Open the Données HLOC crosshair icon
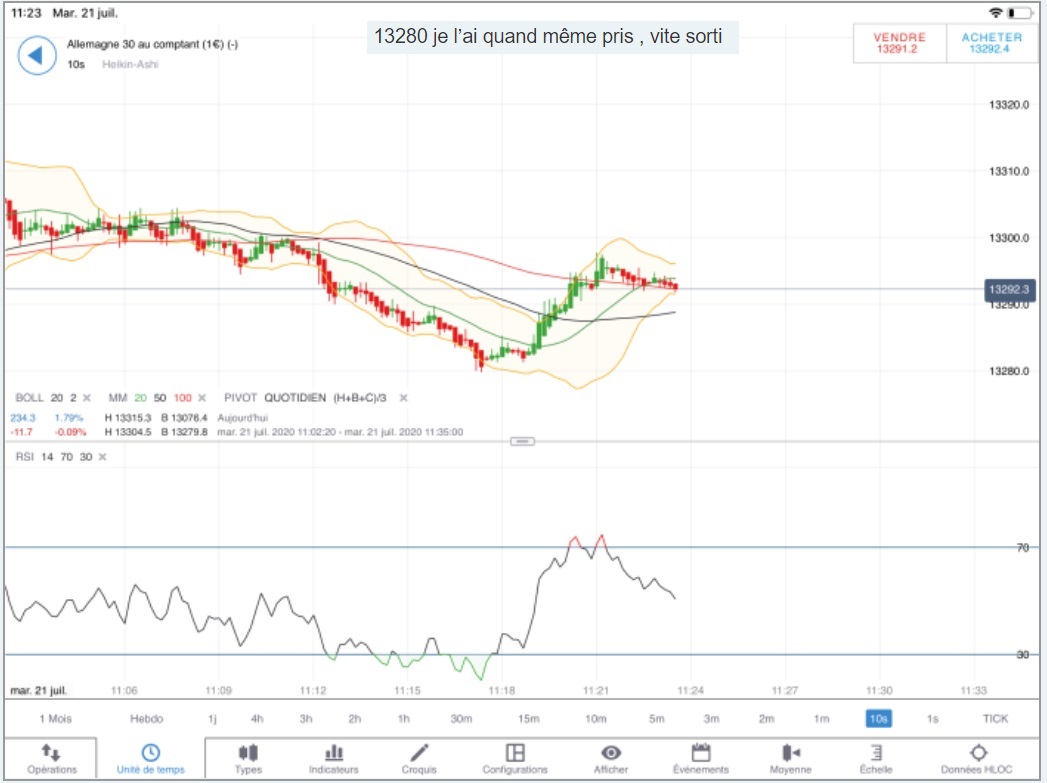Screen dimensions: 1047x783 click(978, 752)
